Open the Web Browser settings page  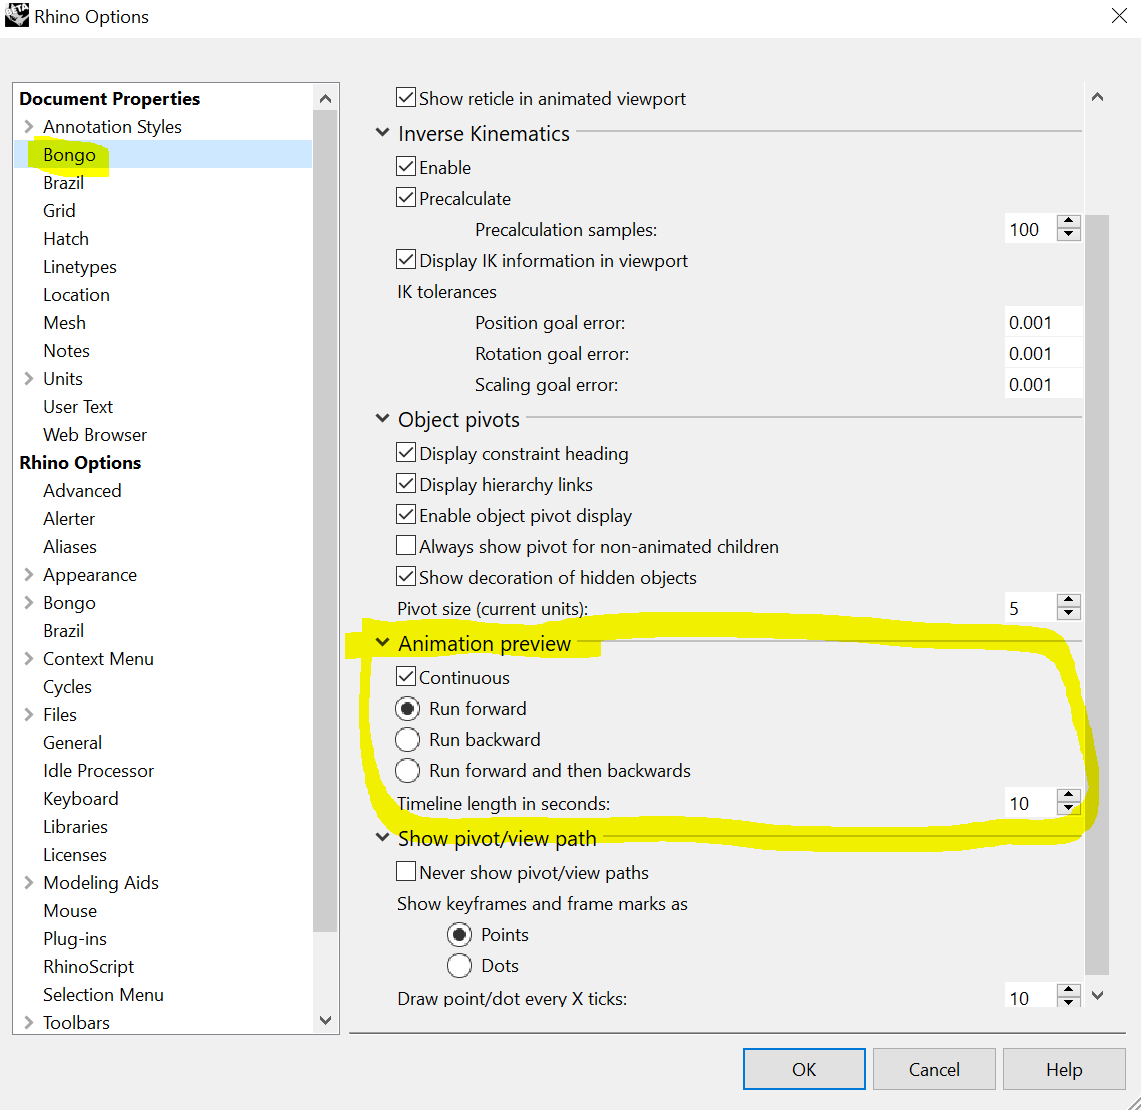coord(95,435)
